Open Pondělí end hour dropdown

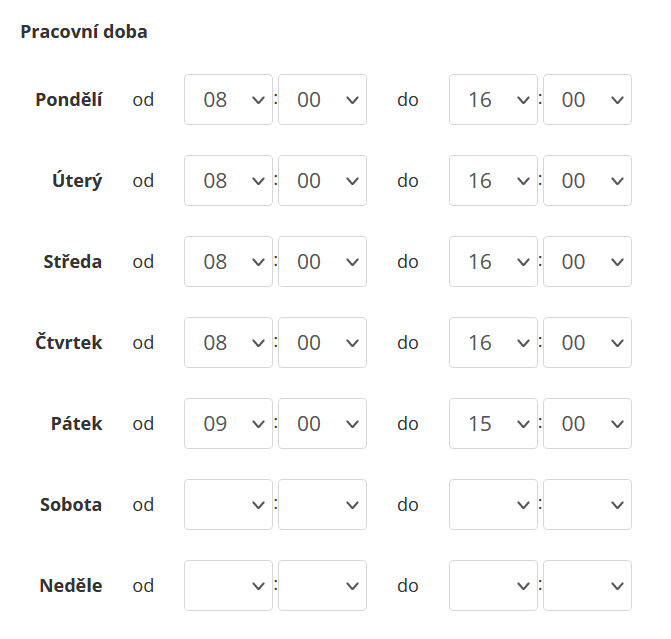click(493, 100)
